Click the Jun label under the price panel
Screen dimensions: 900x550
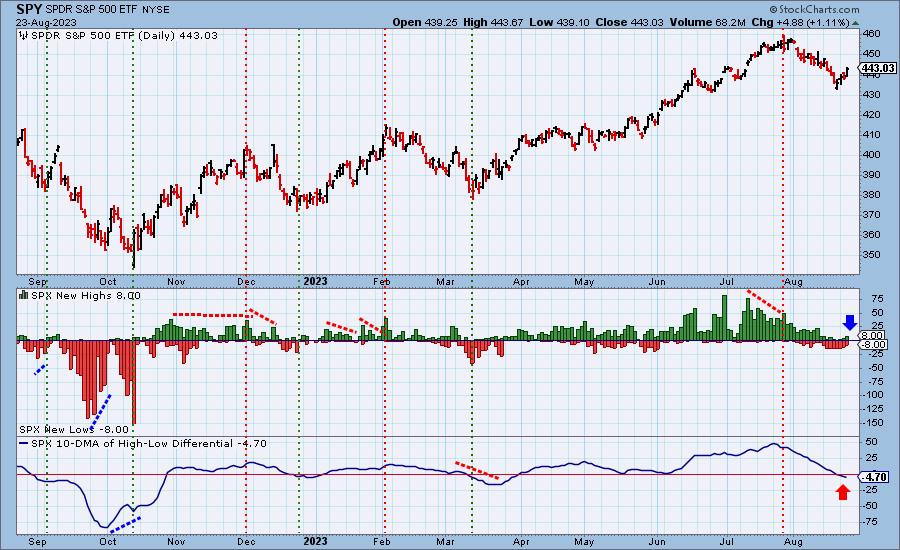(x=657, y=282)
